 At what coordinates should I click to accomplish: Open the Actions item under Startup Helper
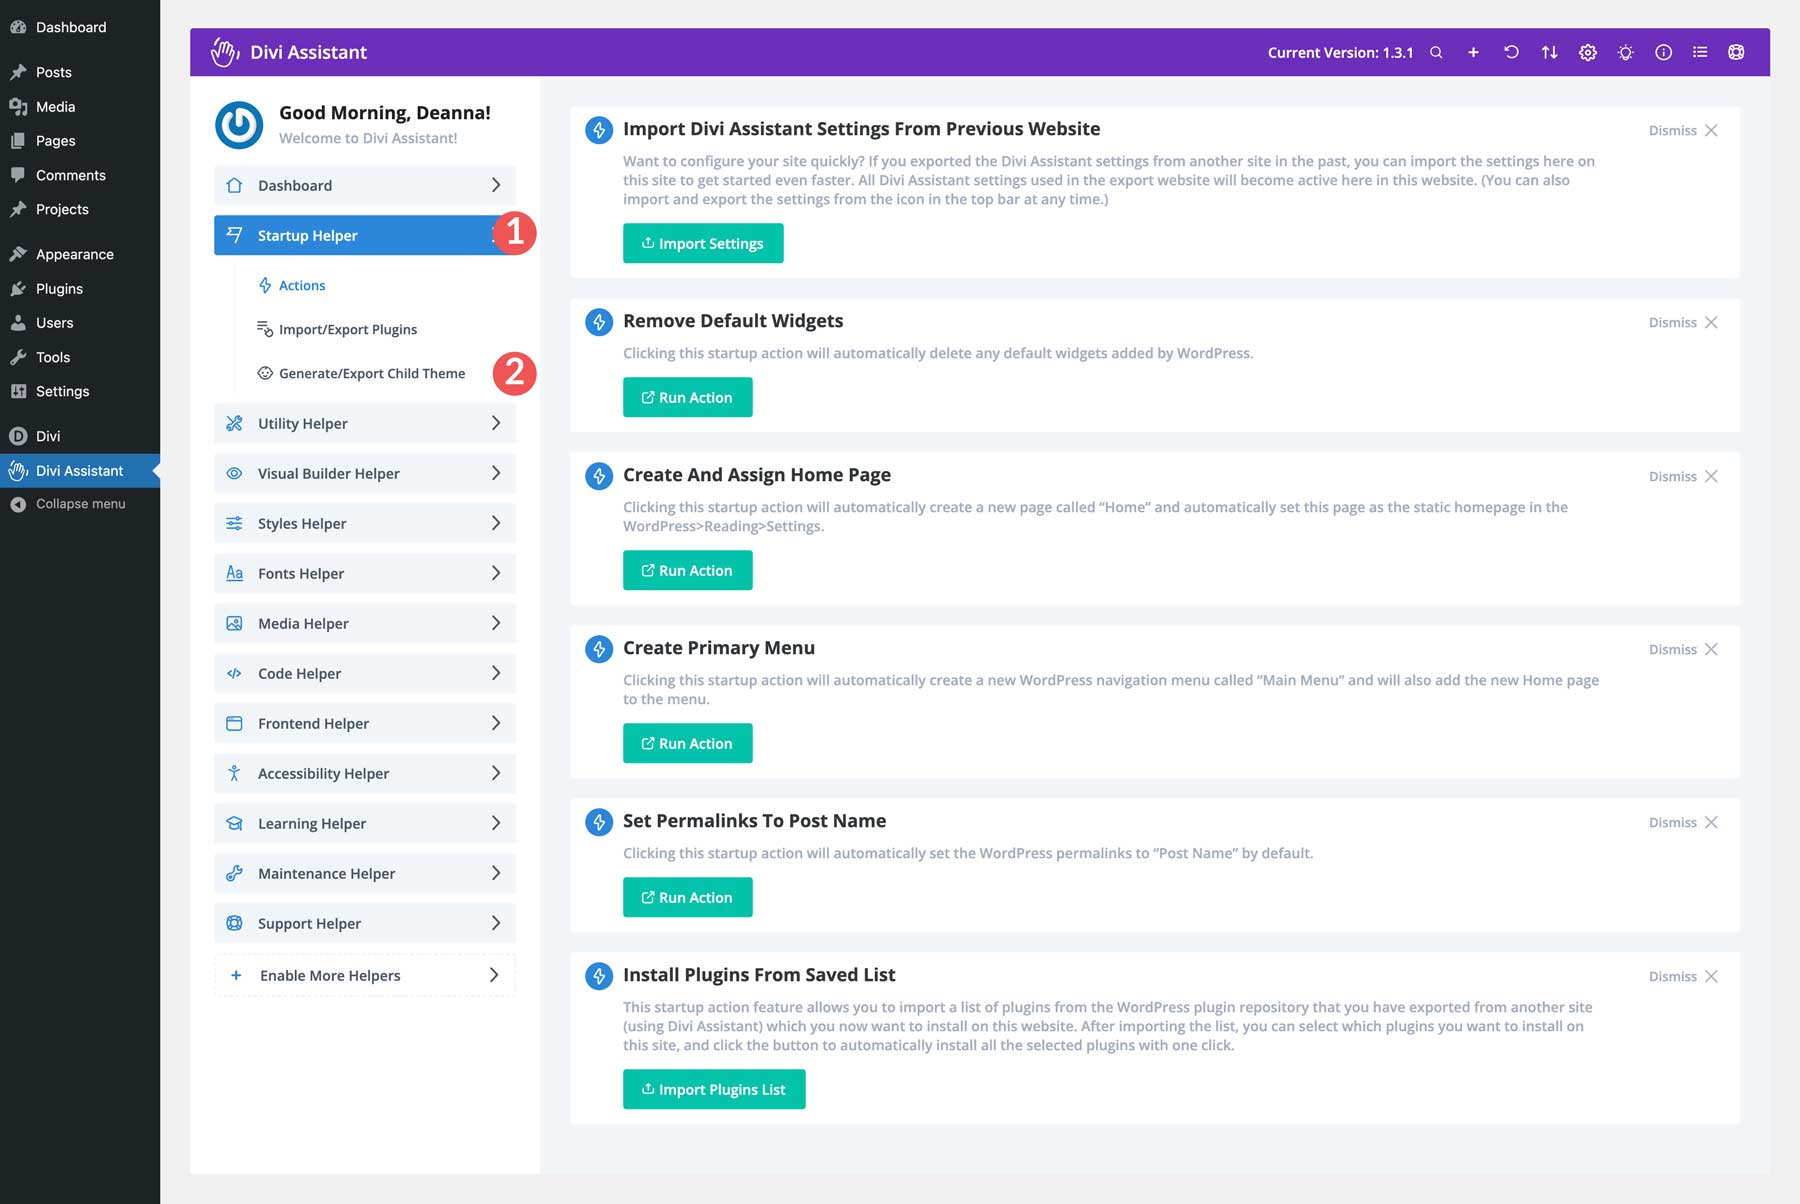[302, 285]
